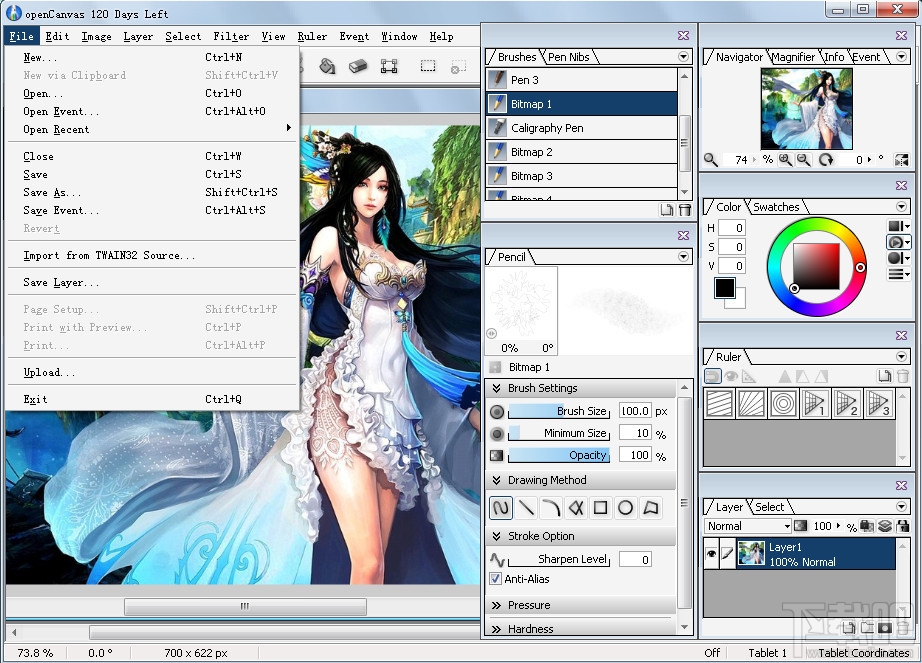Toggle the Anti-Alias checkbox

[x=496, y=579]
